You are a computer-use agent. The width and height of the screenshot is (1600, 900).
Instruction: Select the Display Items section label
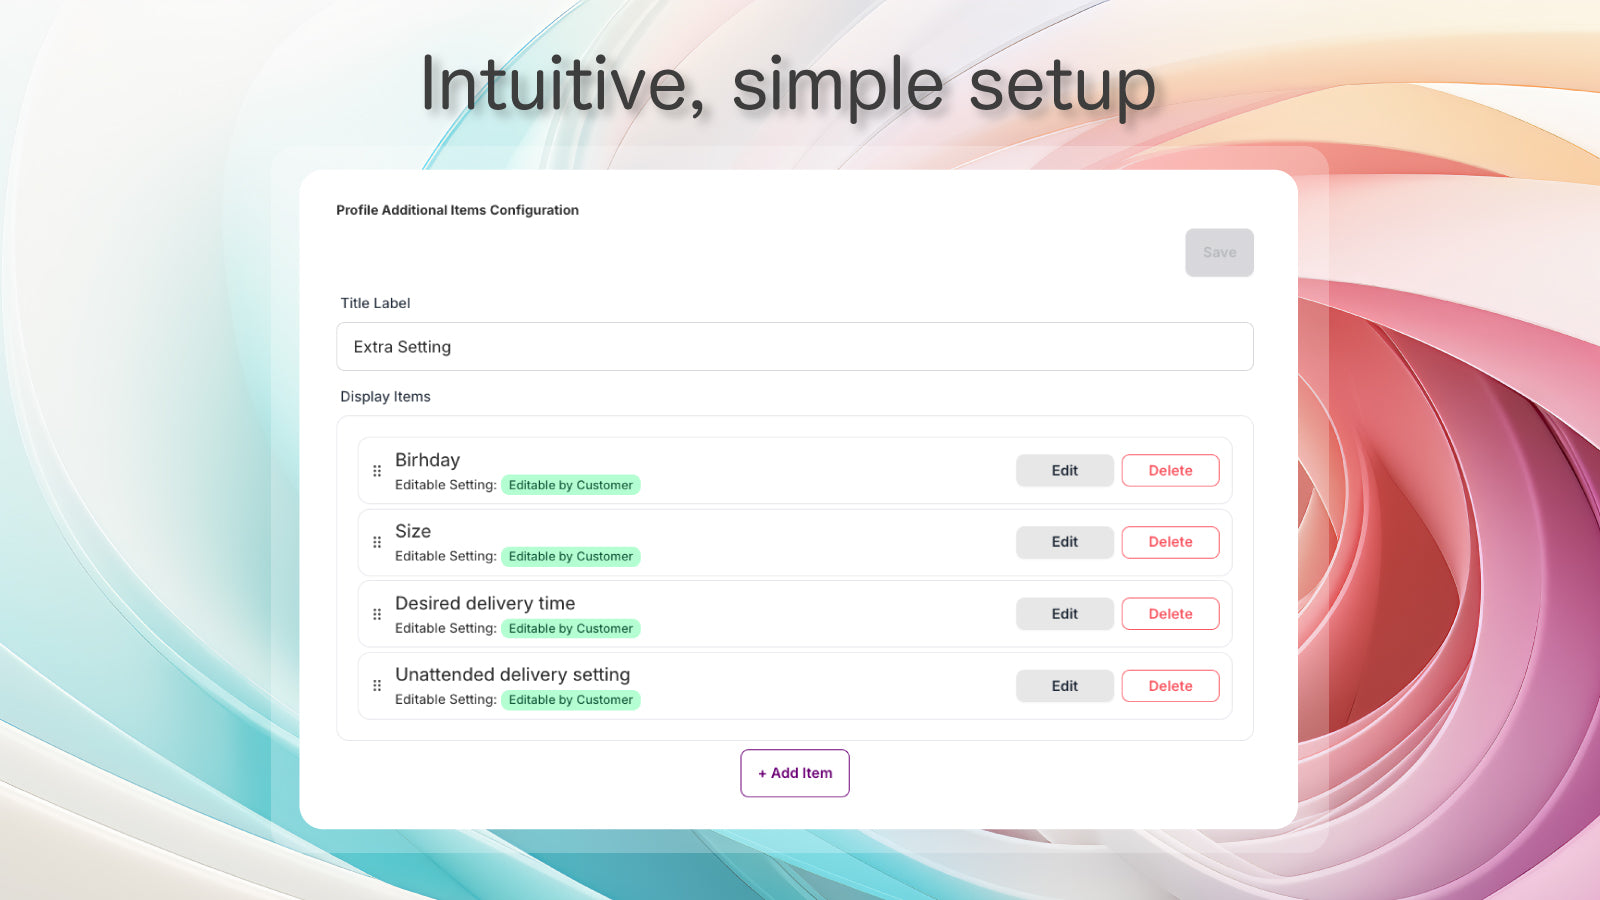point(385,396)
